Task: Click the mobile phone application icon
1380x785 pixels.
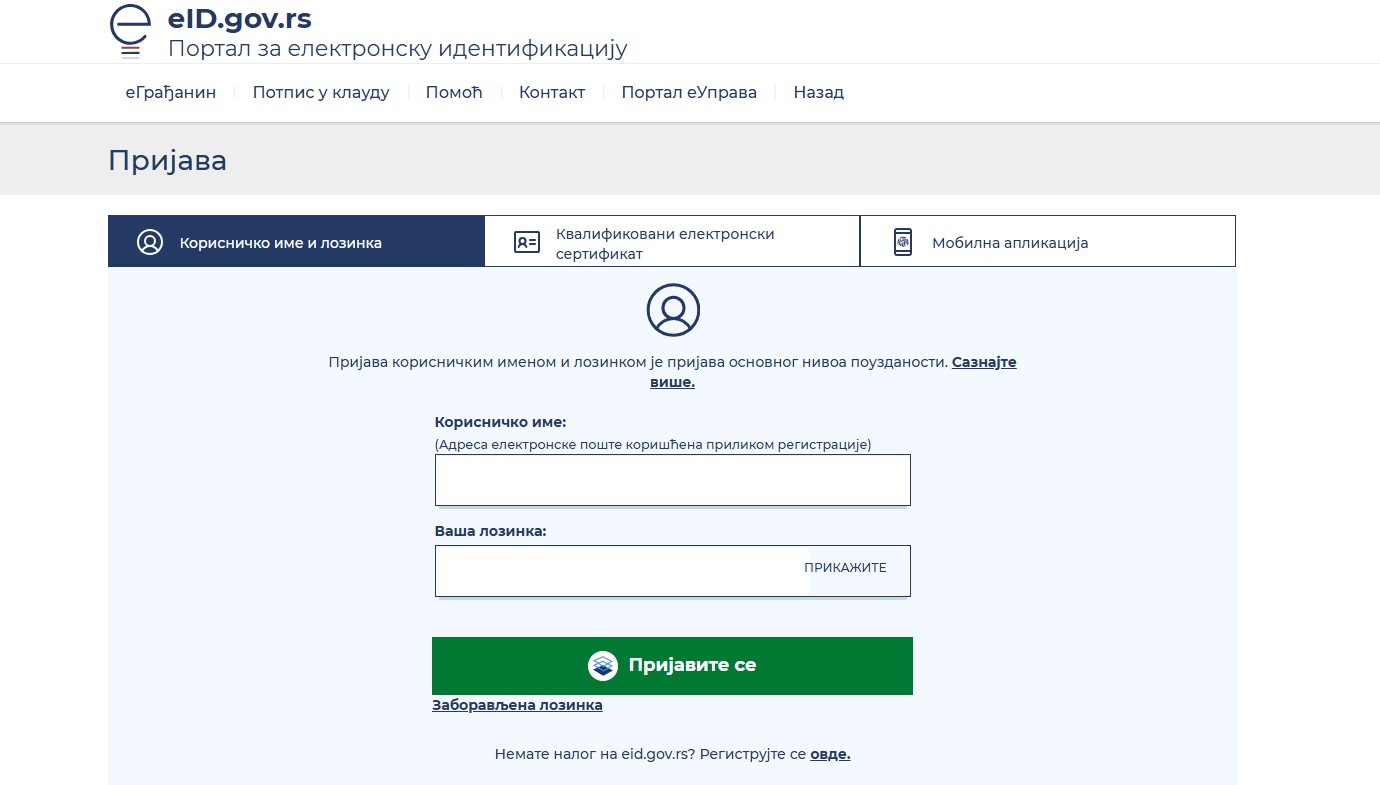Action: click(903, 242)
